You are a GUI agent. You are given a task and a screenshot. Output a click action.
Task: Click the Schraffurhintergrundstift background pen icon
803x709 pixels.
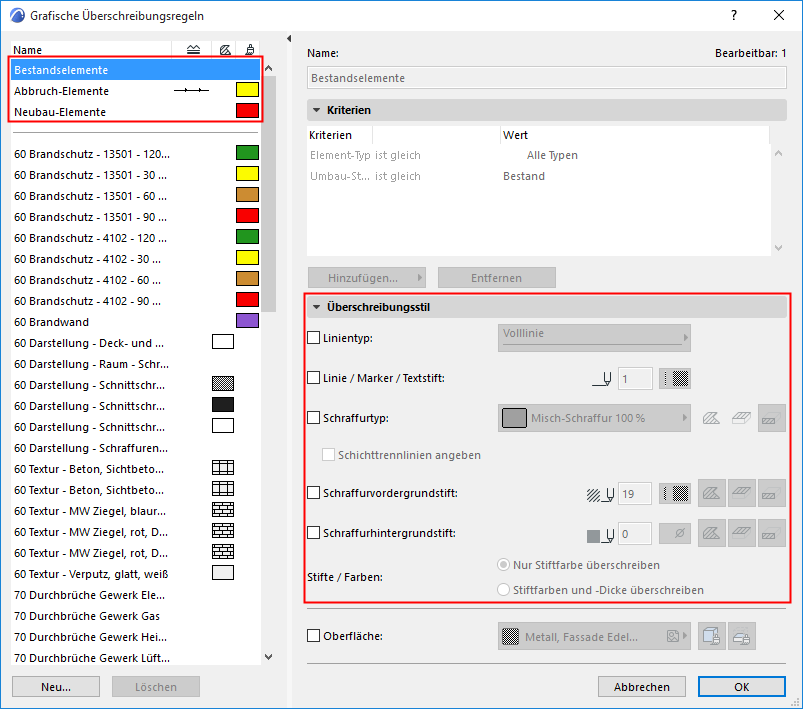tap(600, 535)
